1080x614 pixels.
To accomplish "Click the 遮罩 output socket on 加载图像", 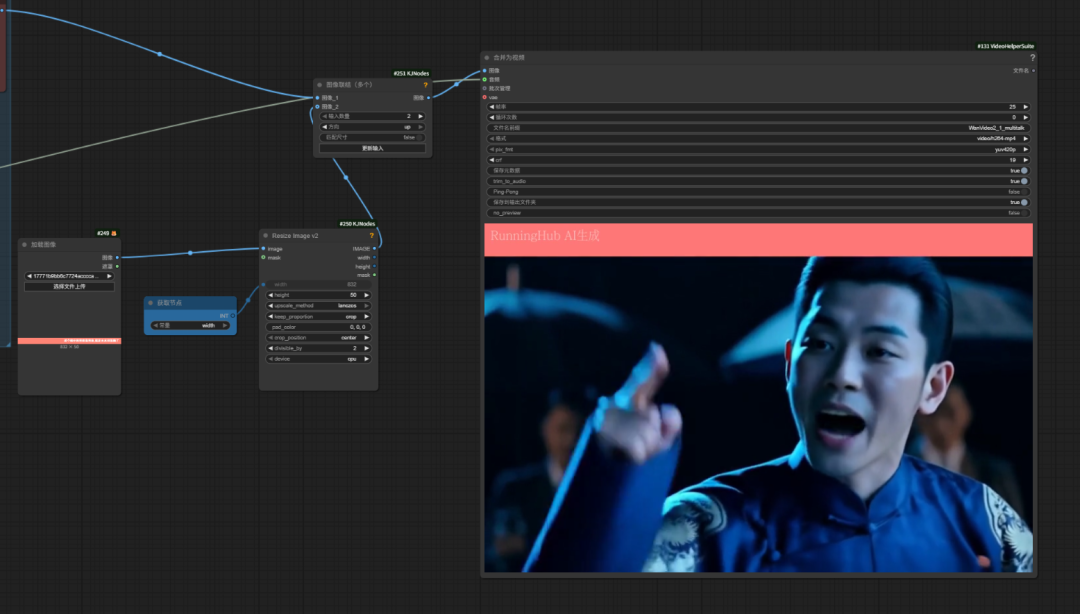I will (x=117, y=266).
